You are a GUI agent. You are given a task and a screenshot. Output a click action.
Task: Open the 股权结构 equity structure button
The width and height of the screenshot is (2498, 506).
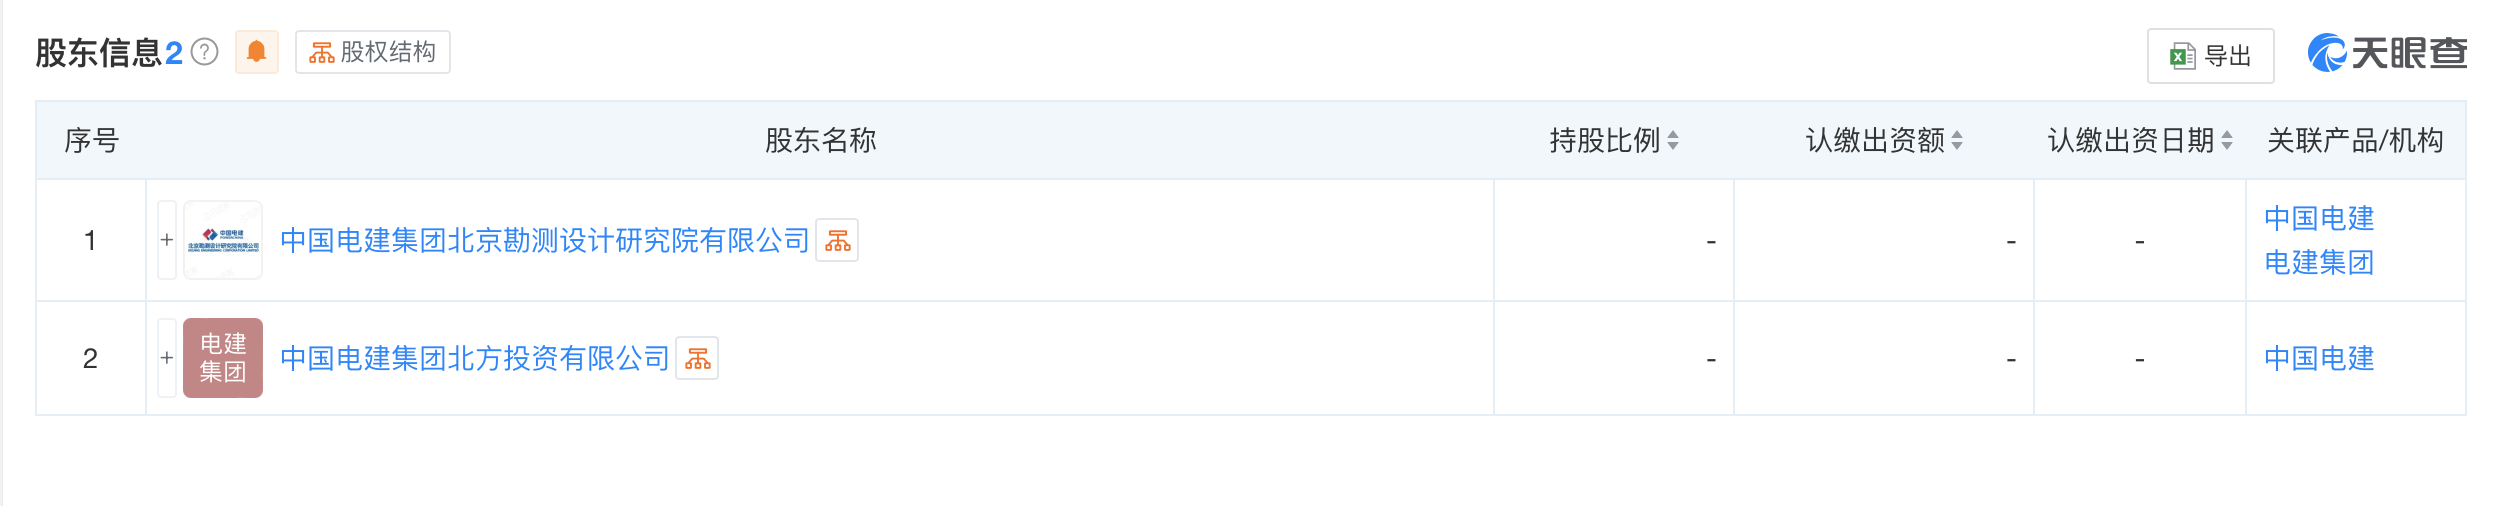(373, 52)
